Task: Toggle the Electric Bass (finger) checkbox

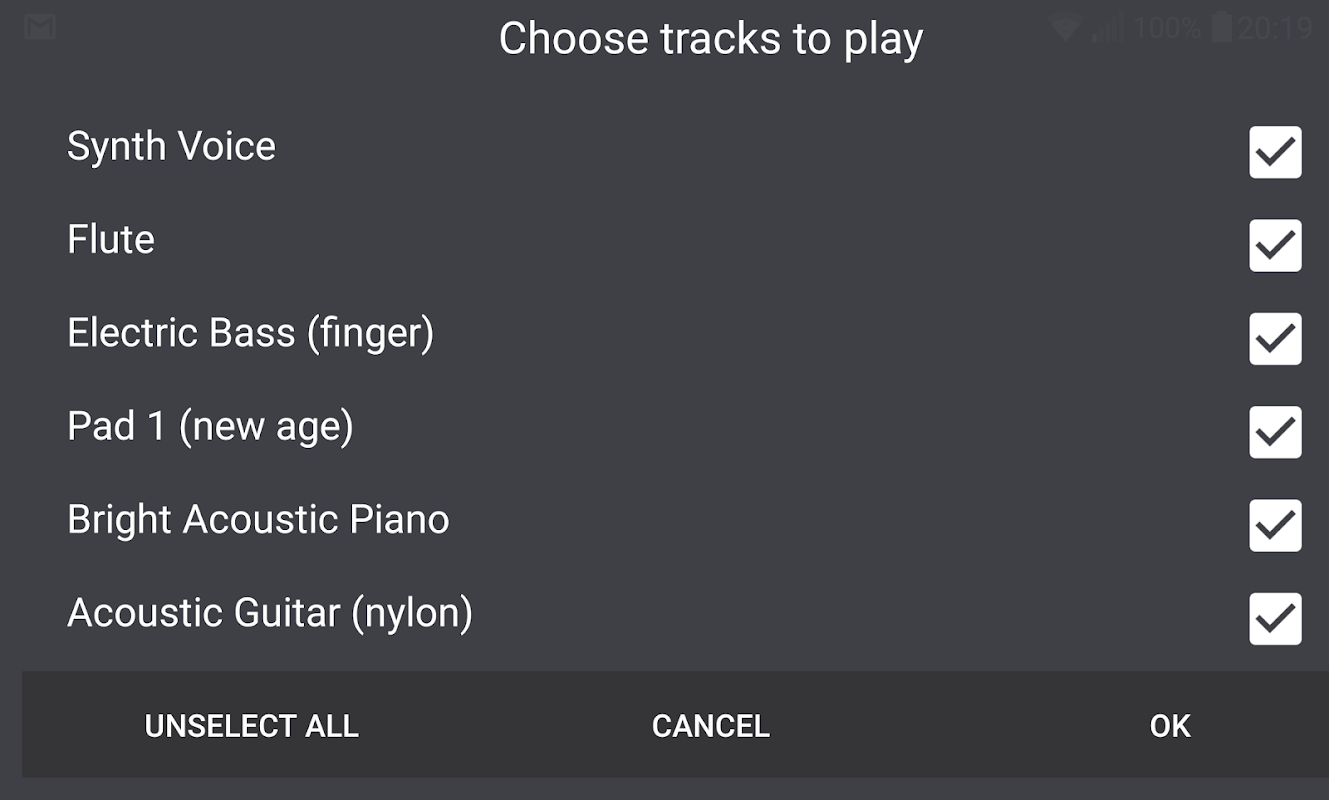Action: point(1275,339)
